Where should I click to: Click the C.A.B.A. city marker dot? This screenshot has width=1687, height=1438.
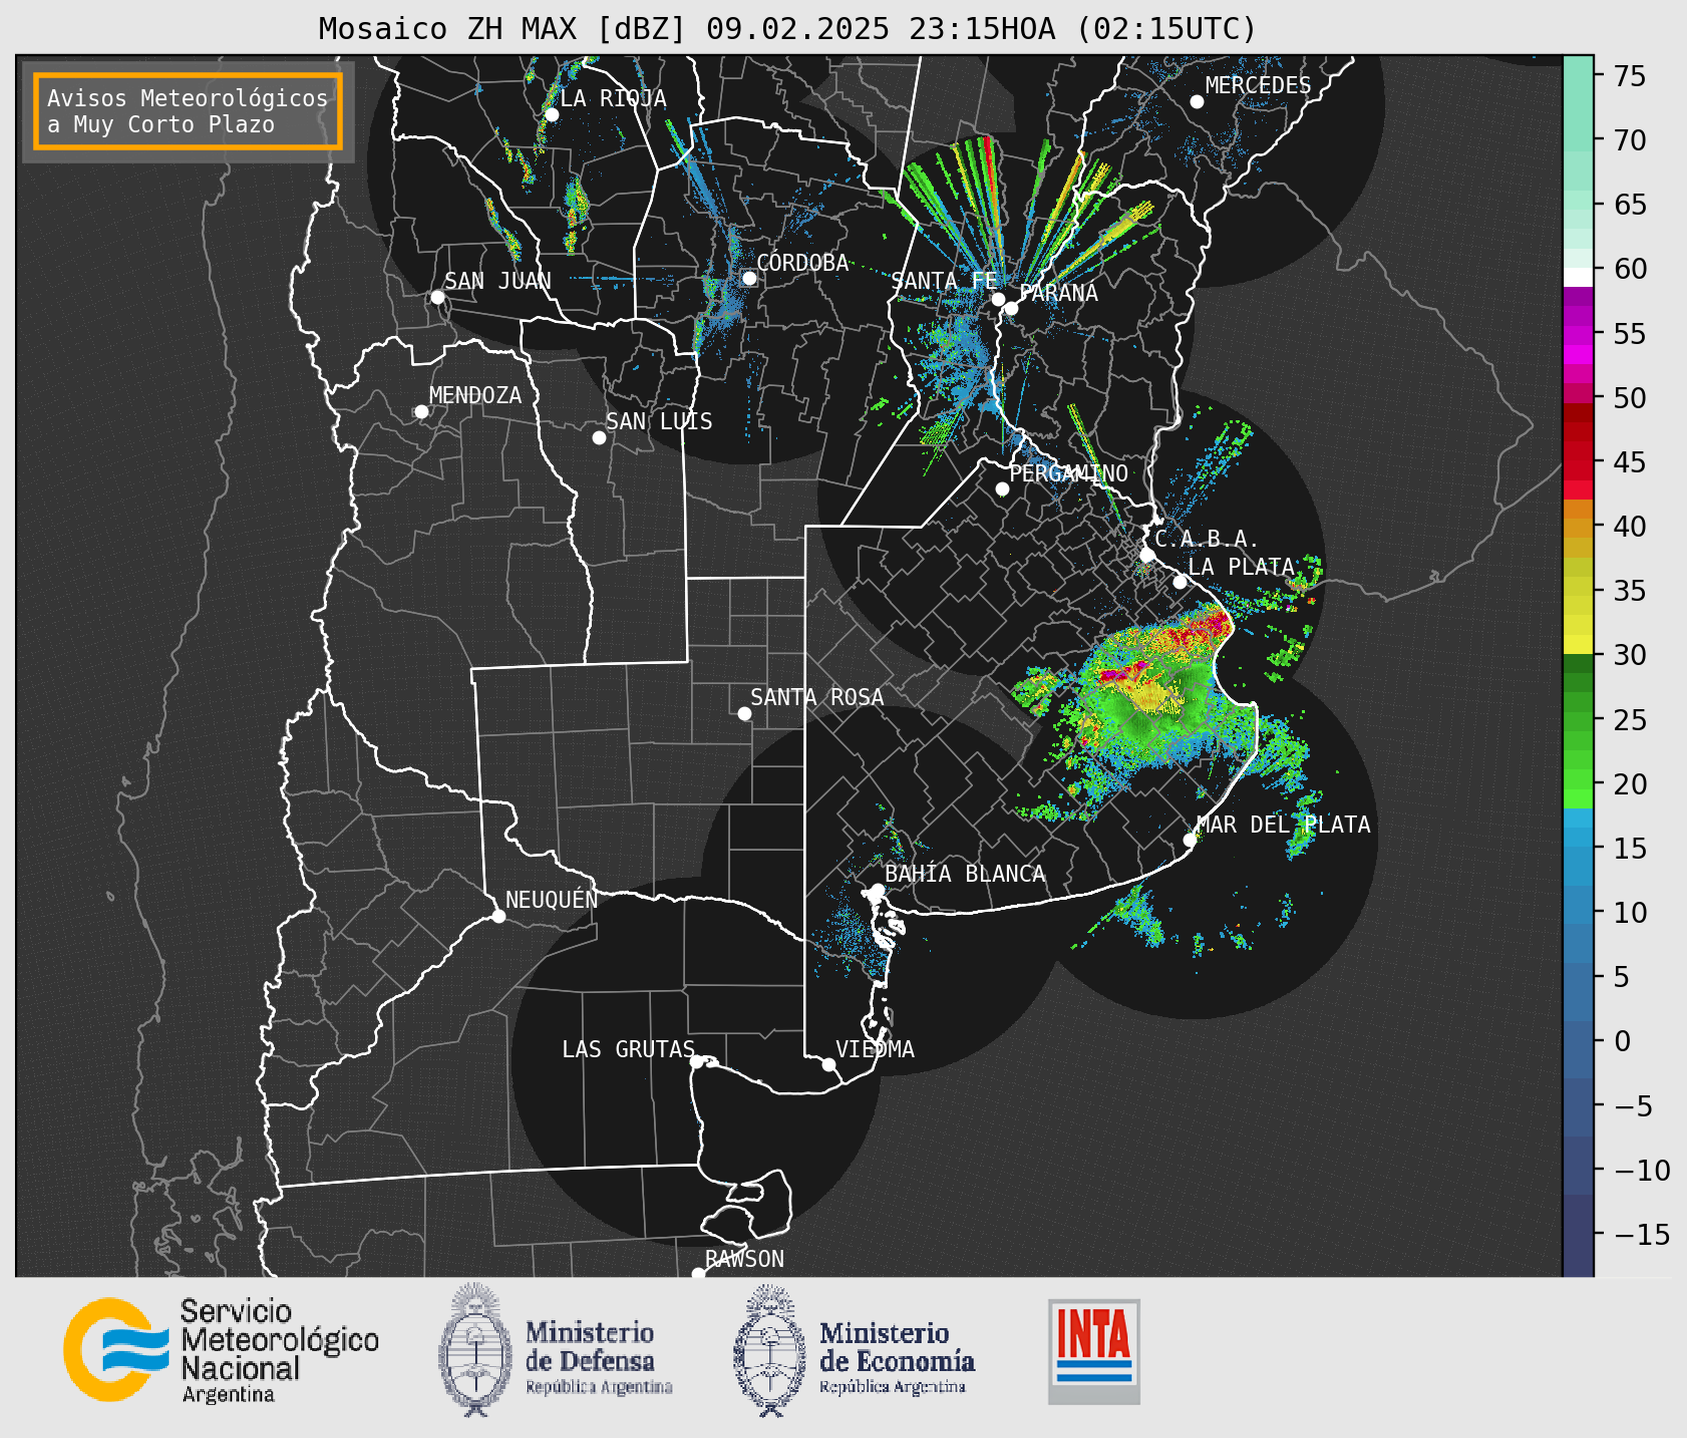click(x=1147, y=555)
